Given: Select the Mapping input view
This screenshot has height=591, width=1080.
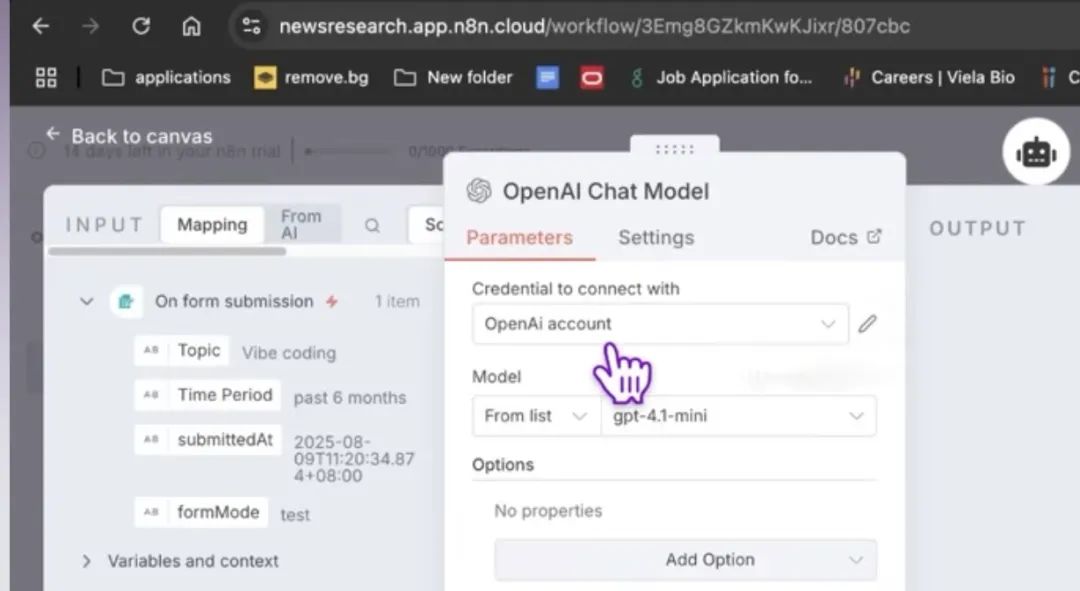Looking at the screenshot, I should click(x=212, y=225).
